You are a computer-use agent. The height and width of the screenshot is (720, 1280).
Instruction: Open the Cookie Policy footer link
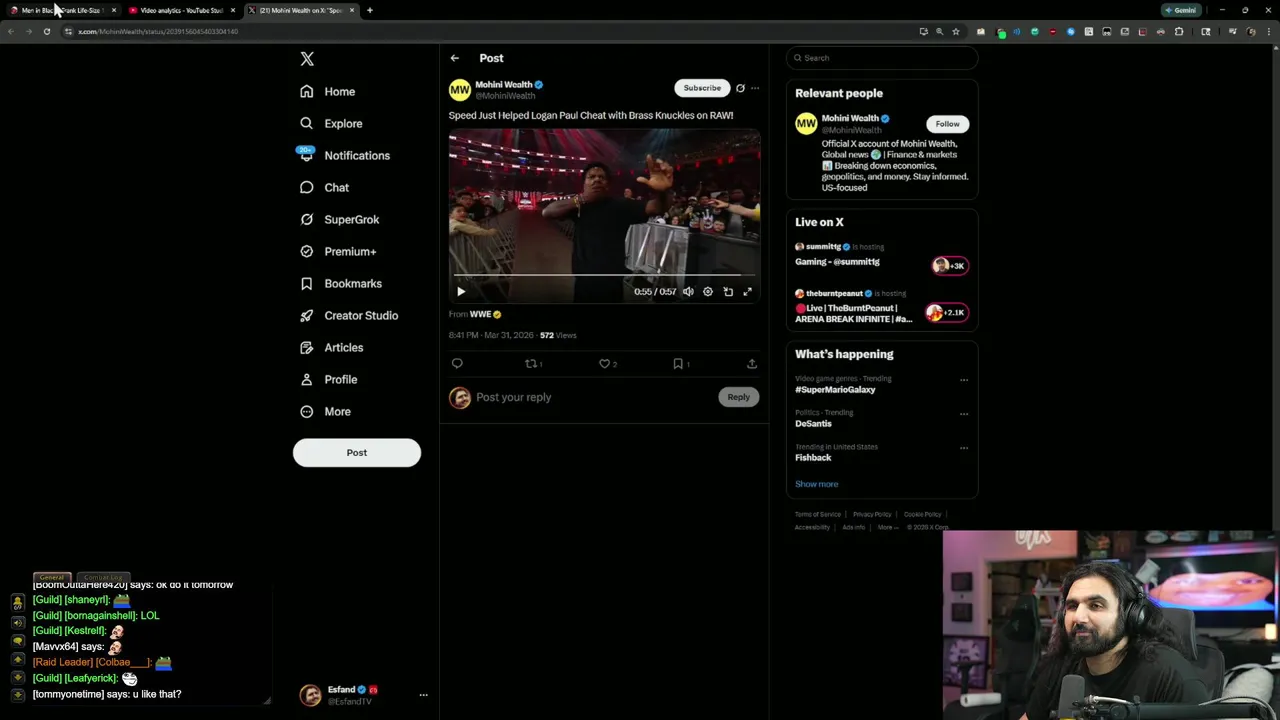pyautogui.click(x=922, y=514)
